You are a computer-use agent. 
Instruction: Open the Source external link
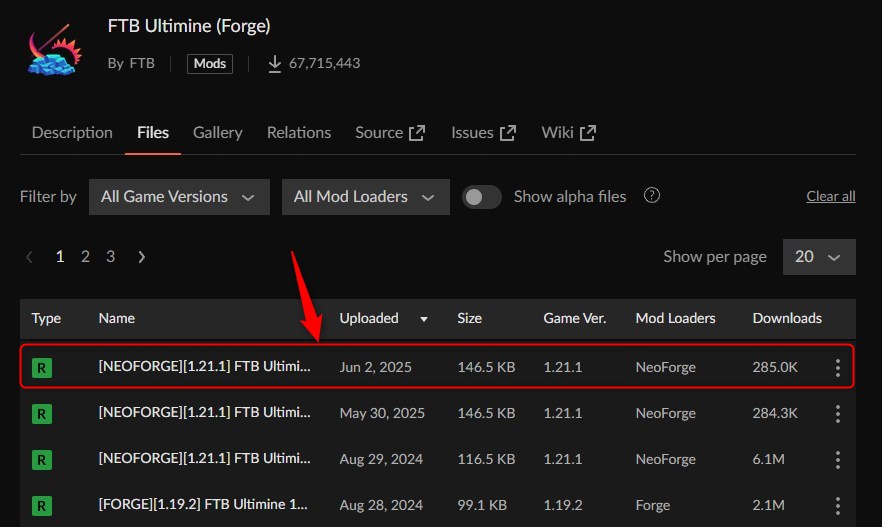[x=390, y=133]
